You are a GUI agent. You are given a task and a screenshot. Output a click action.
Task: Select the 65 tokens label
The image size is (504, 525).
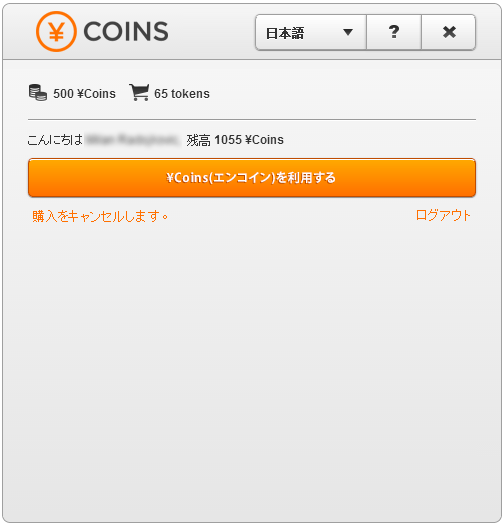[x=182, y=94]
